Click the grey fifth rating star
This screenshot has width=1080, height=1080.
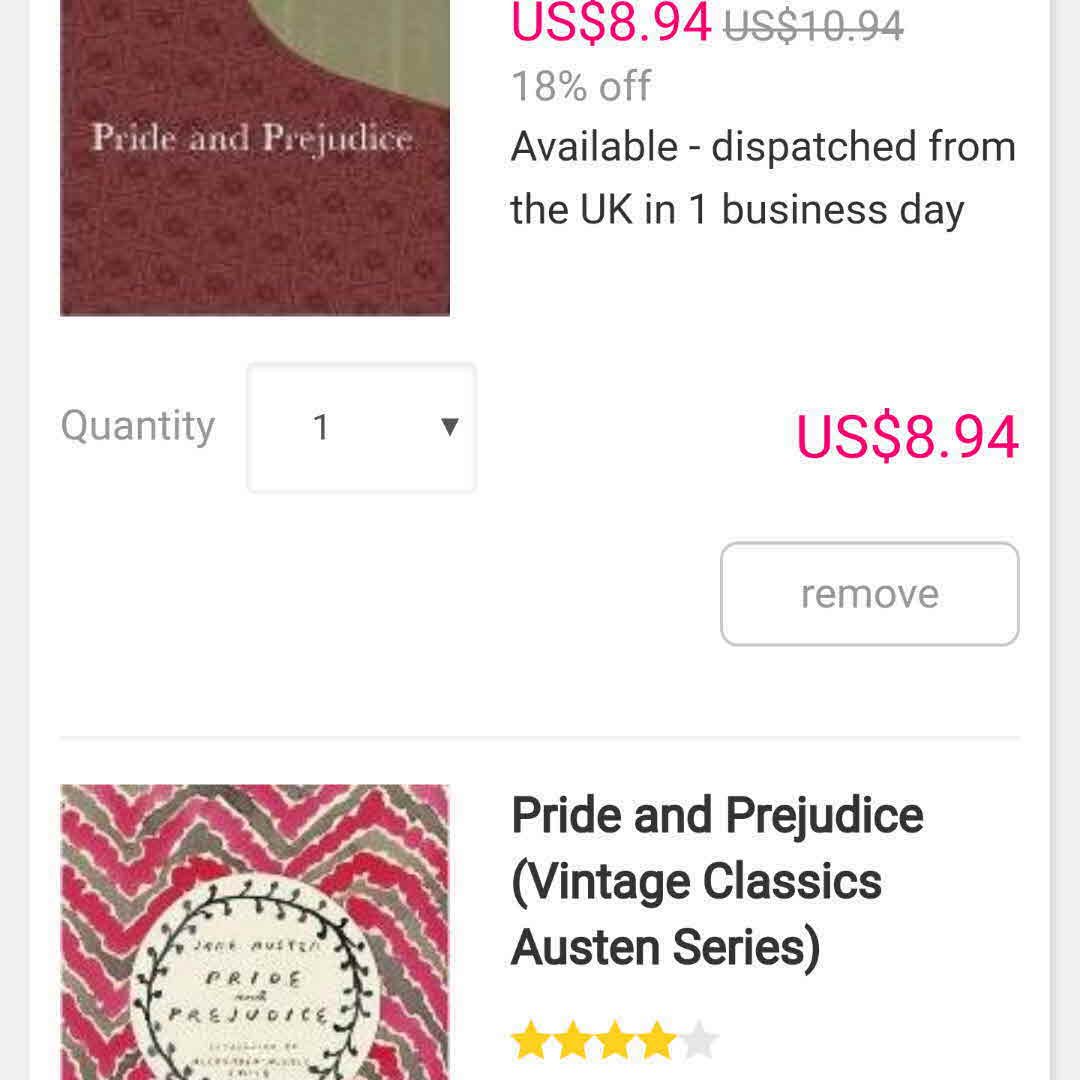tap(699, 1041)
